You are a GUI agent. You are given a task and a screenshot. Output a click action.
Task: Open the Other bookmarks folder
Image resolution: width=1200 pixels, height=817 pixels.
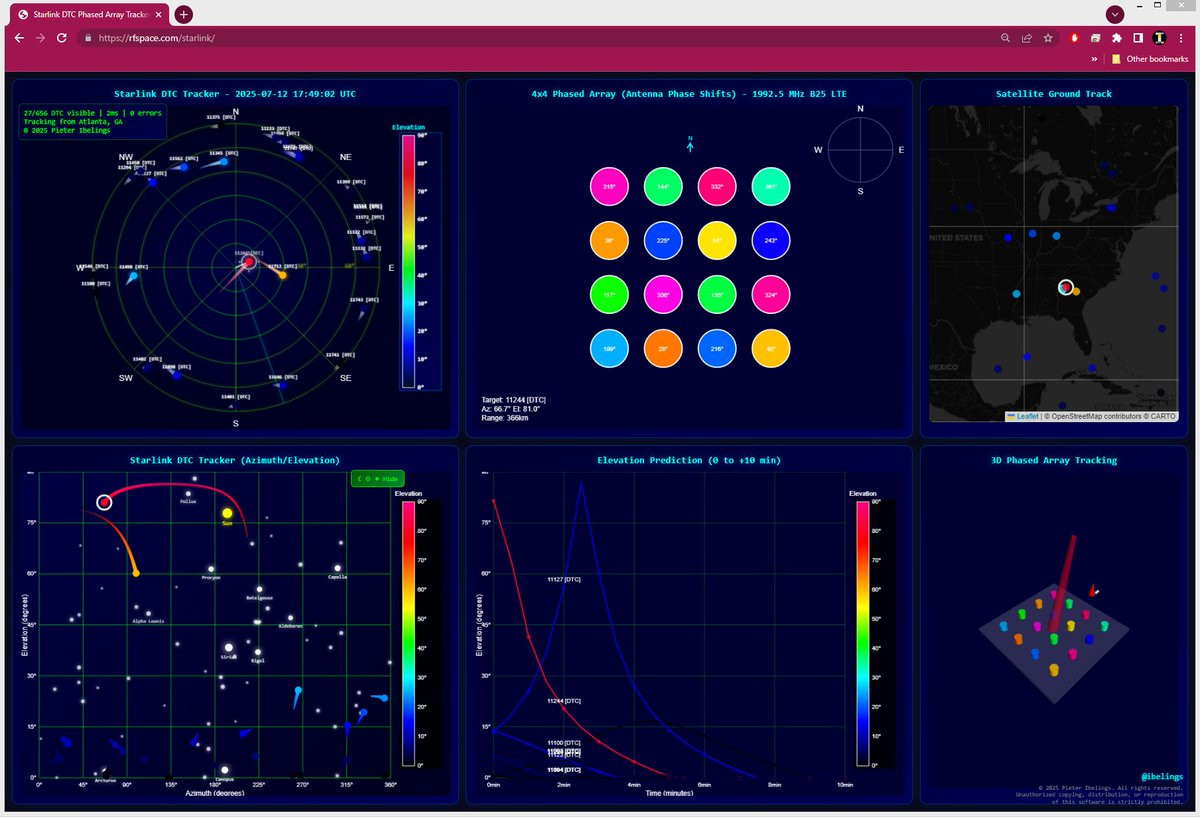(1149, 59)
